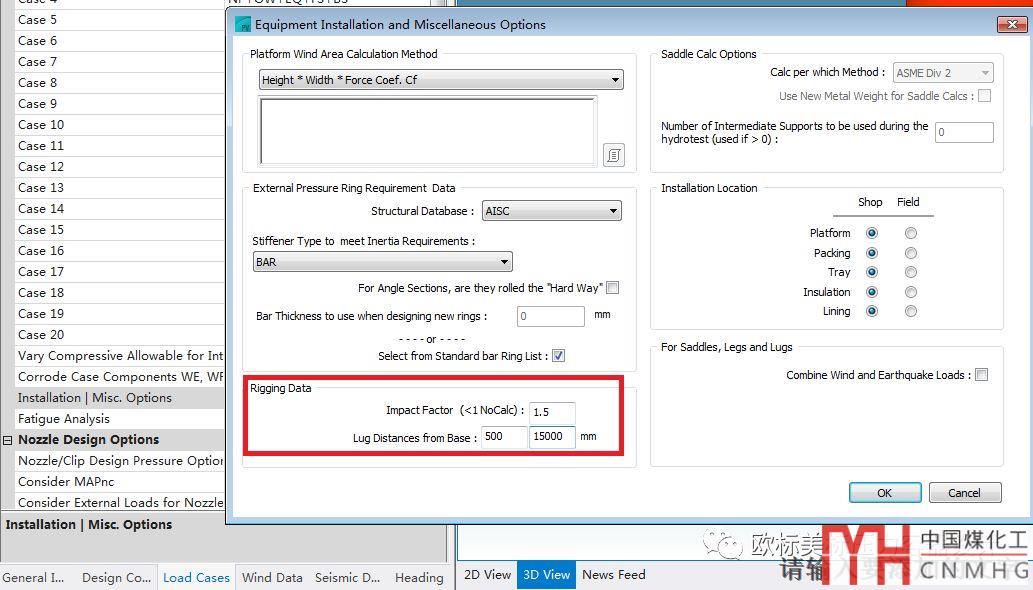Enable Combine Wind and Earthquake Loads

tap(982, 375)
